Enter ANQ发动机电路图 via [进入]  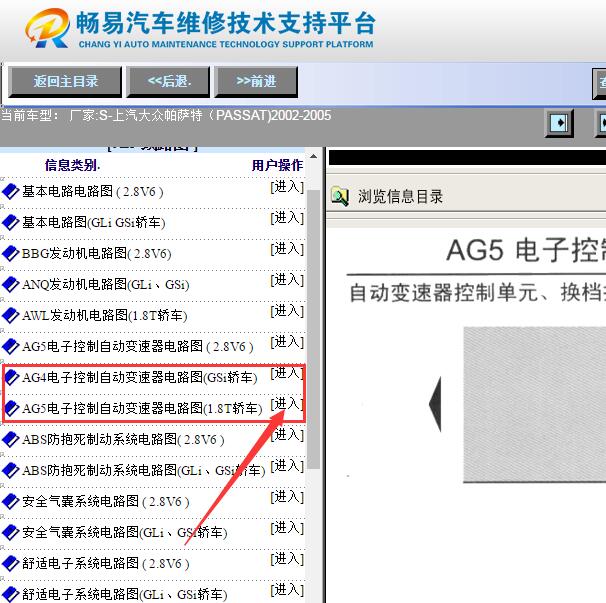pos(287,280)
